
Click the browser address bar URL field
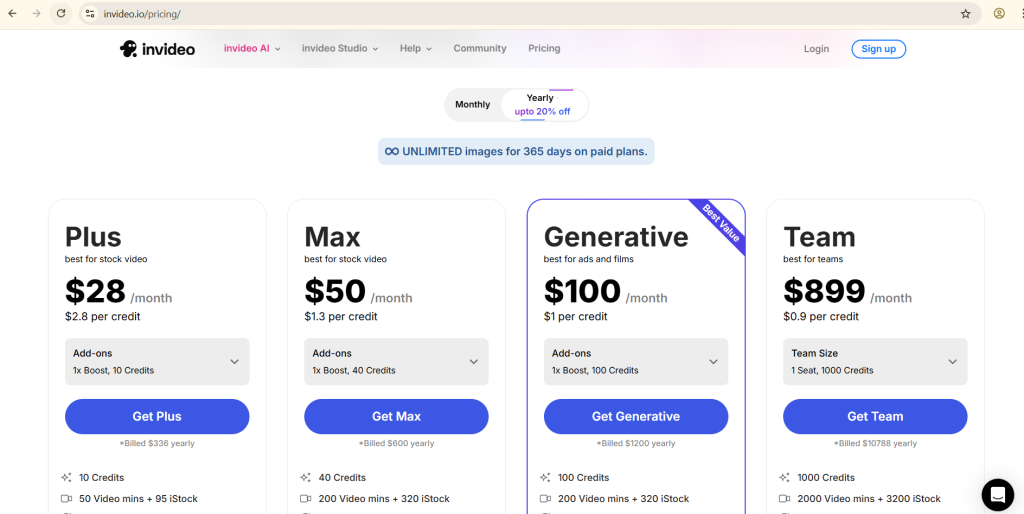(x=500, y=14)
